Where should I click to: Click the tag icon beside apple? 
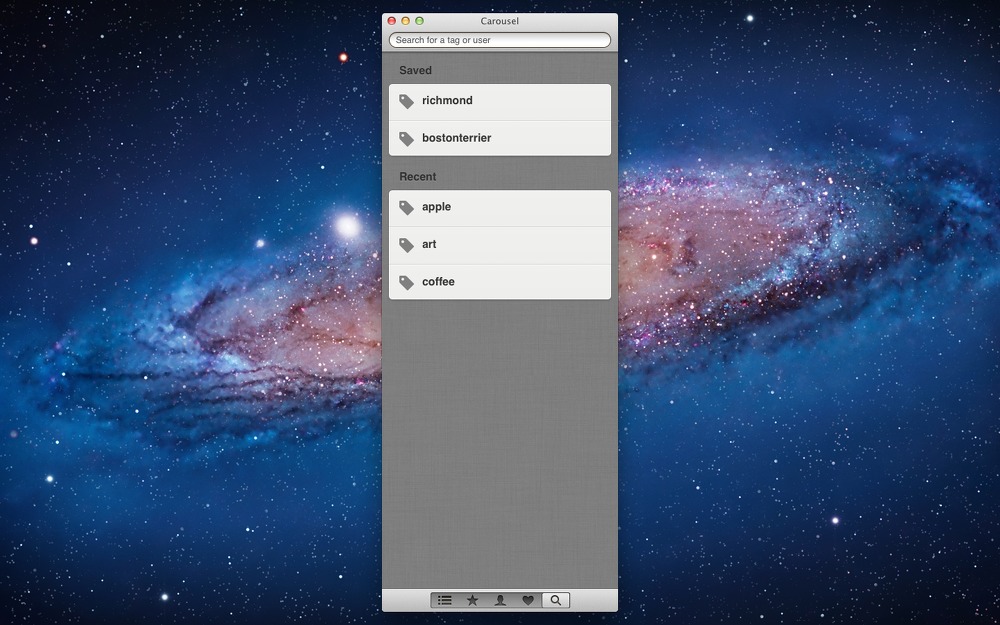click(x=406, y=207)
